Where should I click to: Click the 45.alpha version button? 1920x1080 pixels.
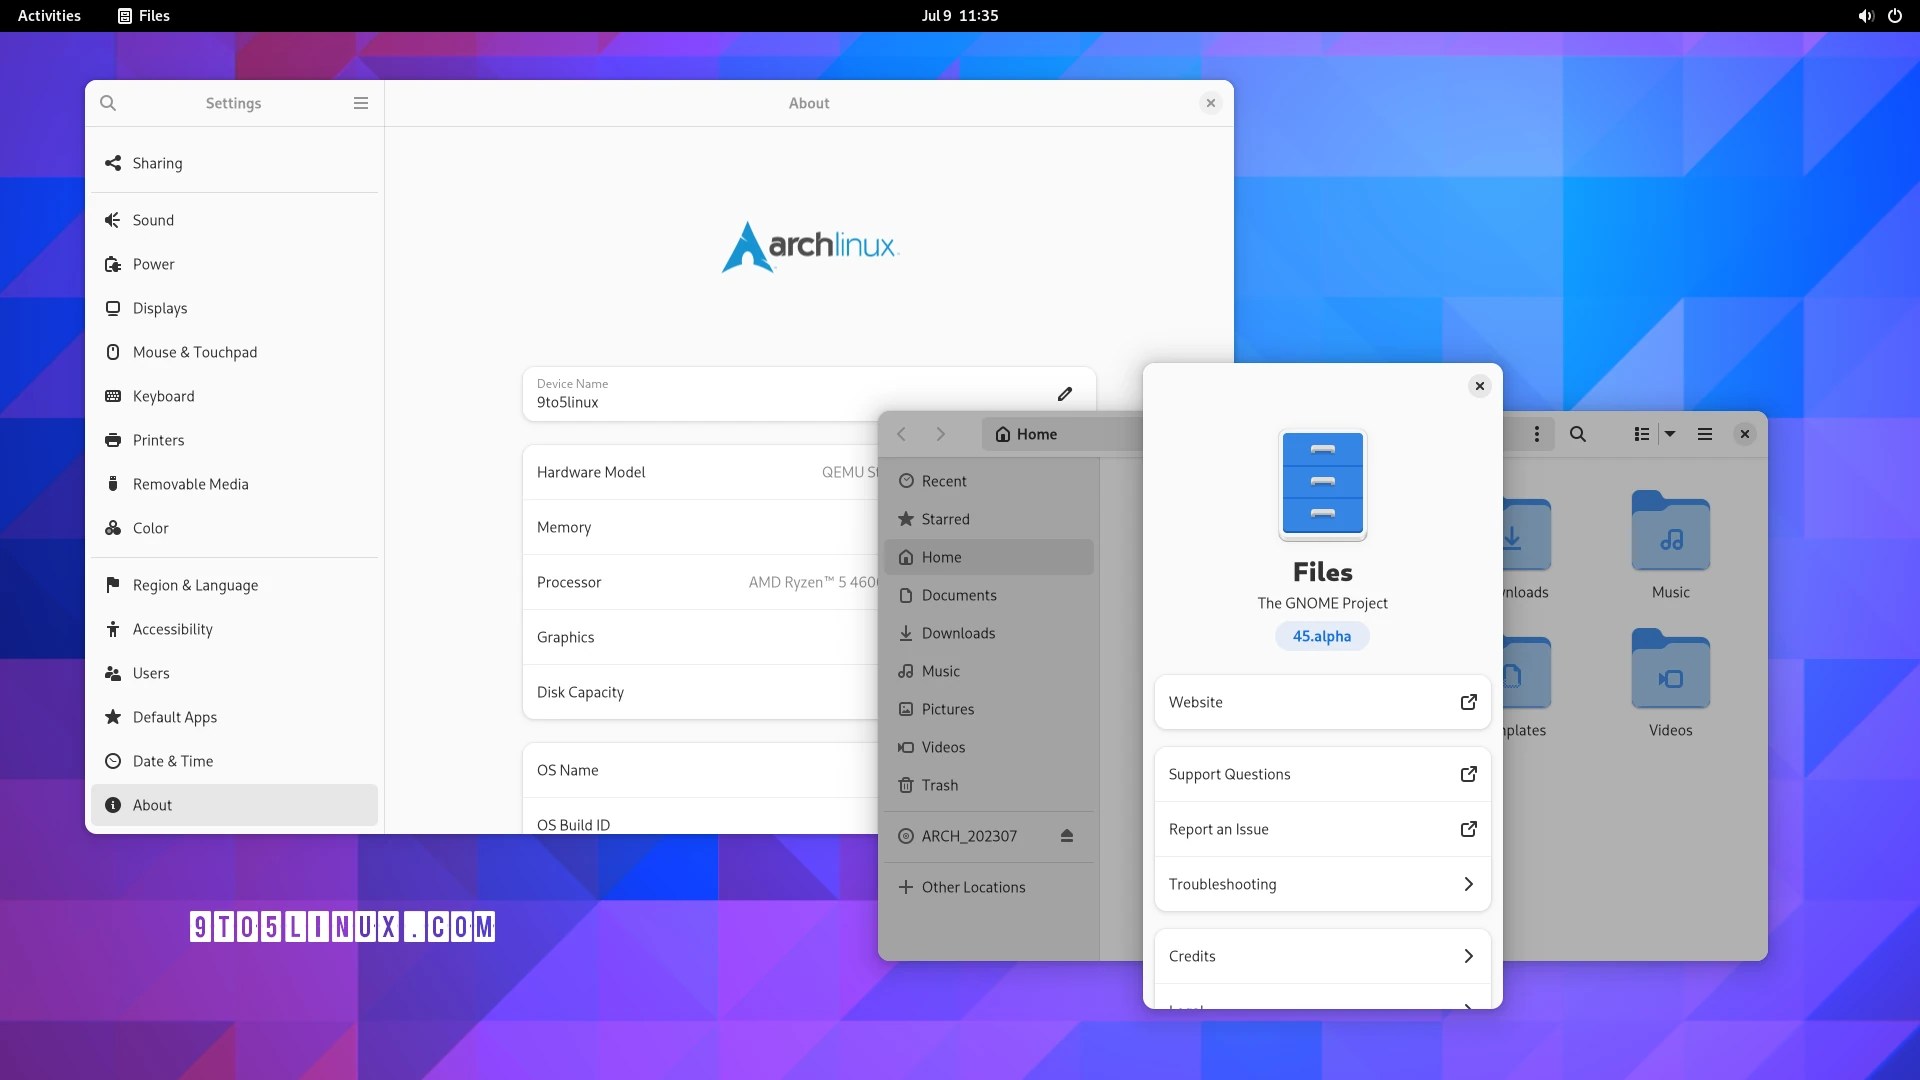pos(1322,636)
